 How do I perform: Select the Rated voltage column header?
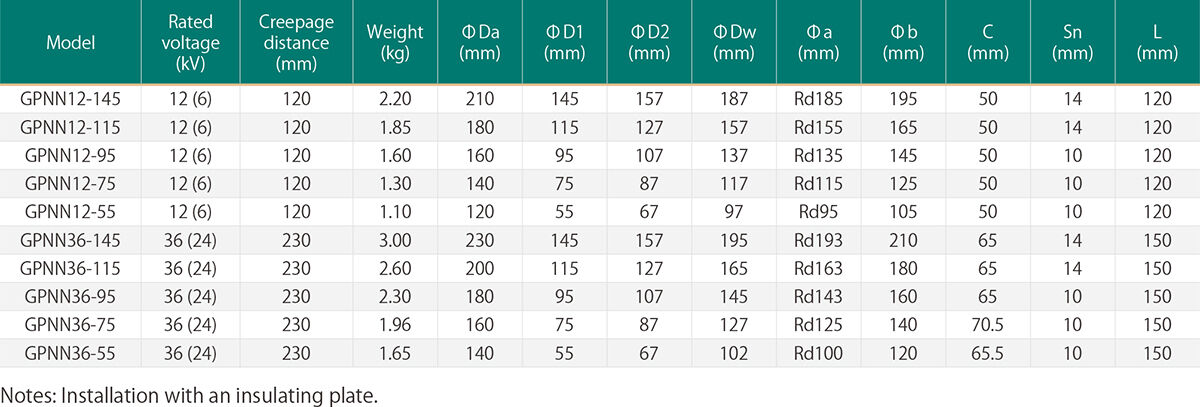tap(190, 43)
